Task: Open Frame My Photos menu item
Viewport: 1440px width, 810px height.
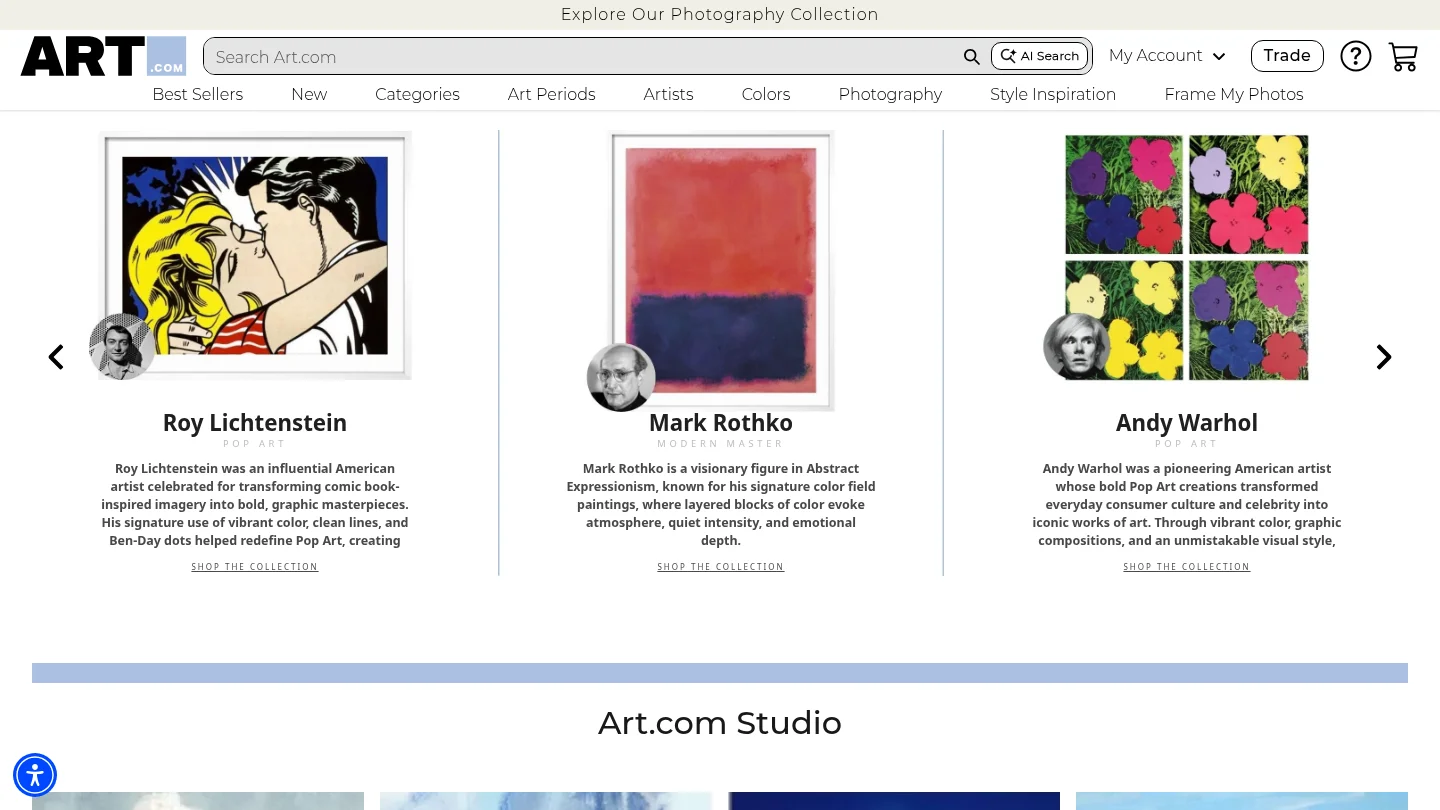Action: click(1234, 94)
